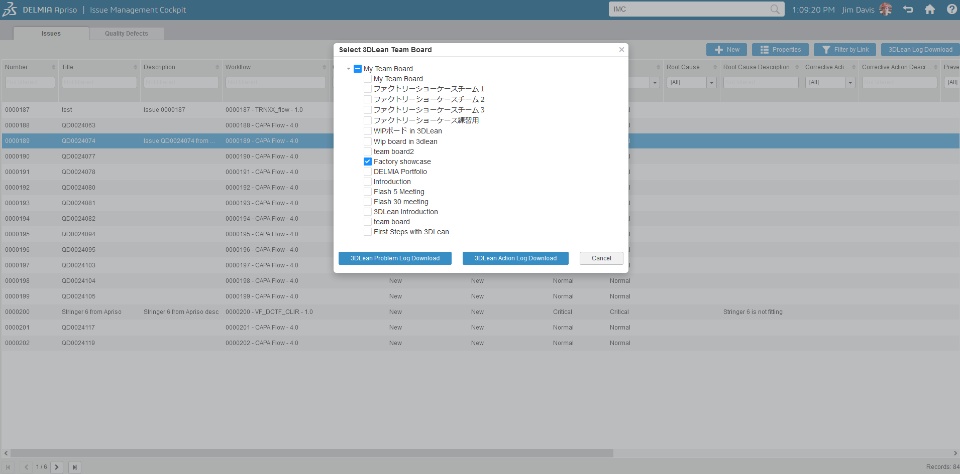Screen dimensions: 960x474
Task: Check the child My Team Board checkbox
Action: pyautogui.click(x=367, y=79)
